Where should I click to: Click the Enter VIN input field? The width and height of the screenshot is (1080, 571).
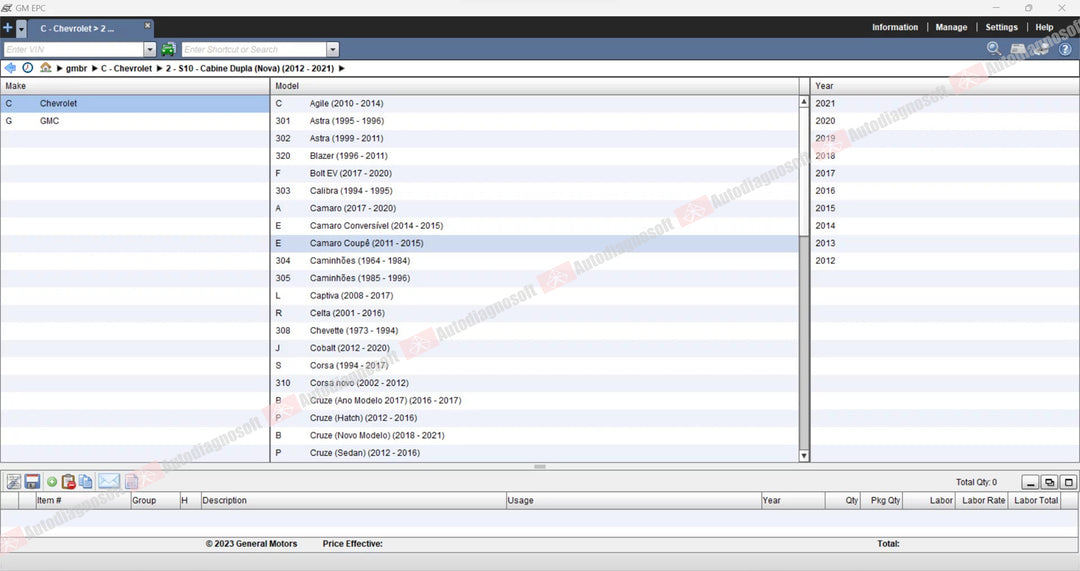click(74, 50)
